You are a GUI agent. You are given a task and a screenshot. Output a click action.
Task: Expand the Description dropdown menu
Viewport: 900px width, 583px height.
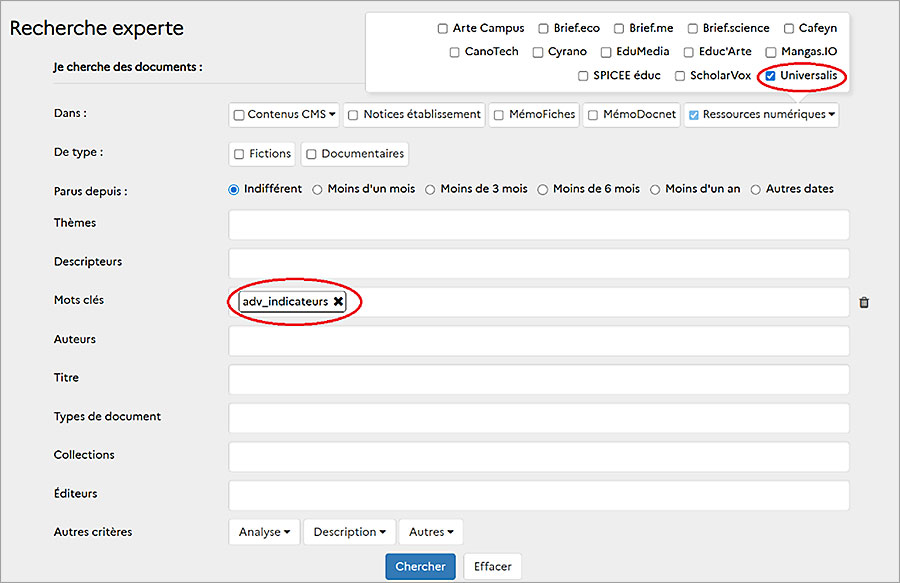[x=349, y=532]
